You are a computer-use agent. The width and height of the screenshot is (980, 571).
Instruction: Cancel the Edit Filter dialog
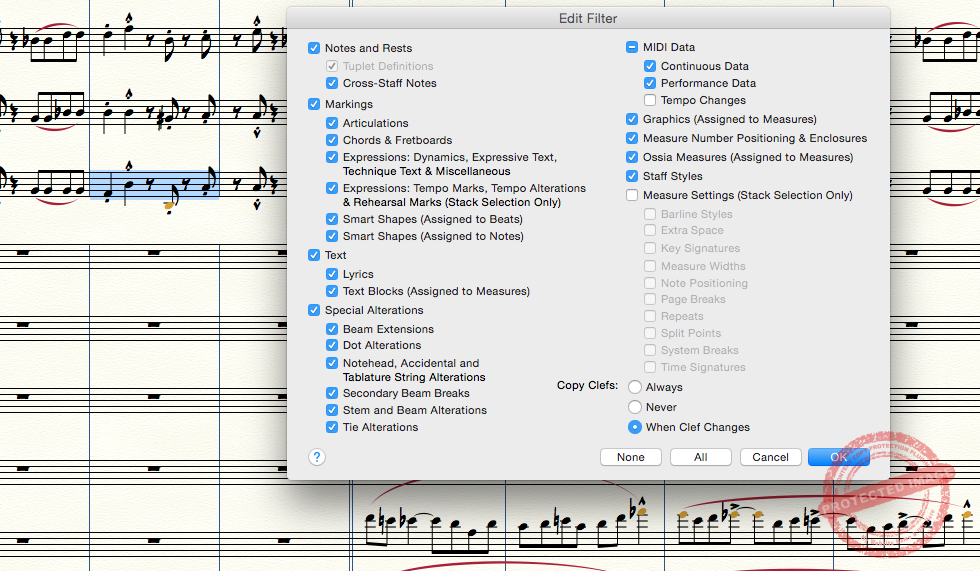pos(770,457)
